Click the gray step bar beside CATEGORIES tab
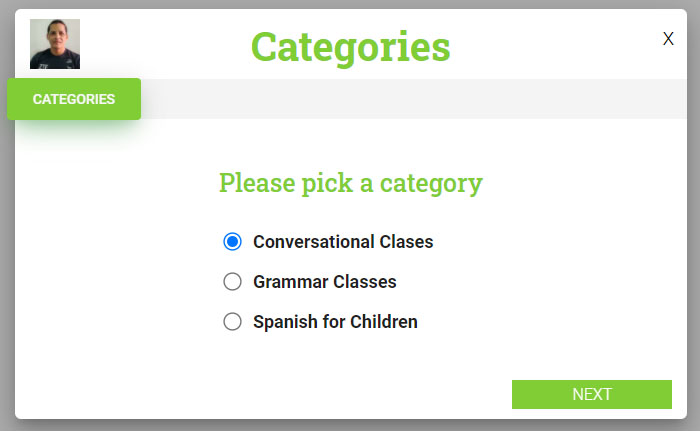 (410, 99)
